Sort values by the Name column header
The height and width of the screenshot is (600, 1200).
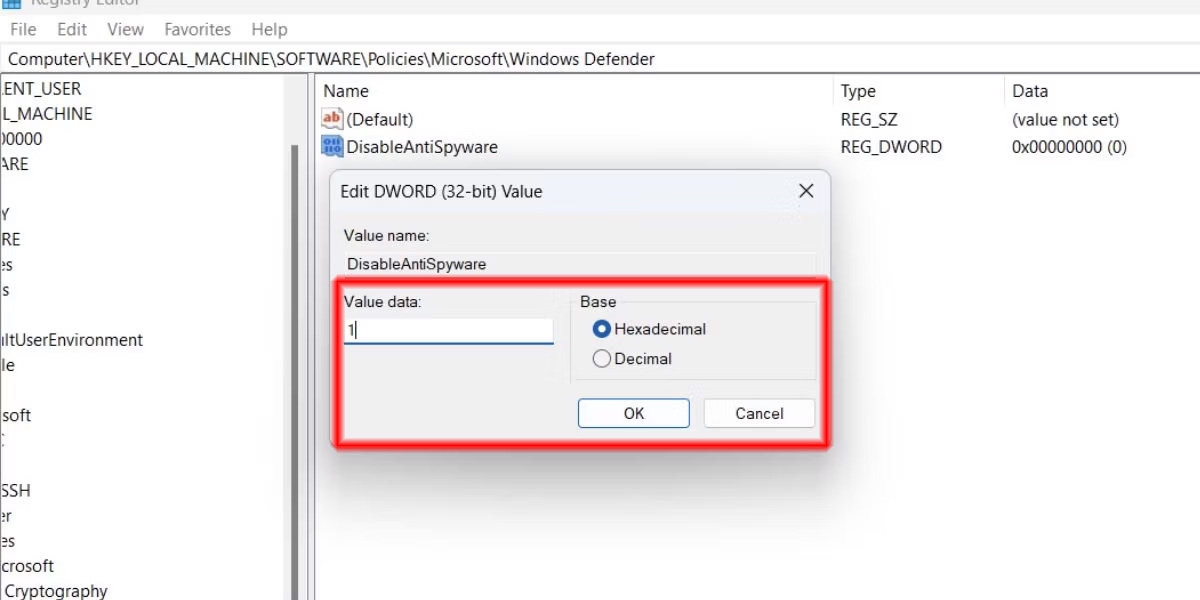coord(345,90)
